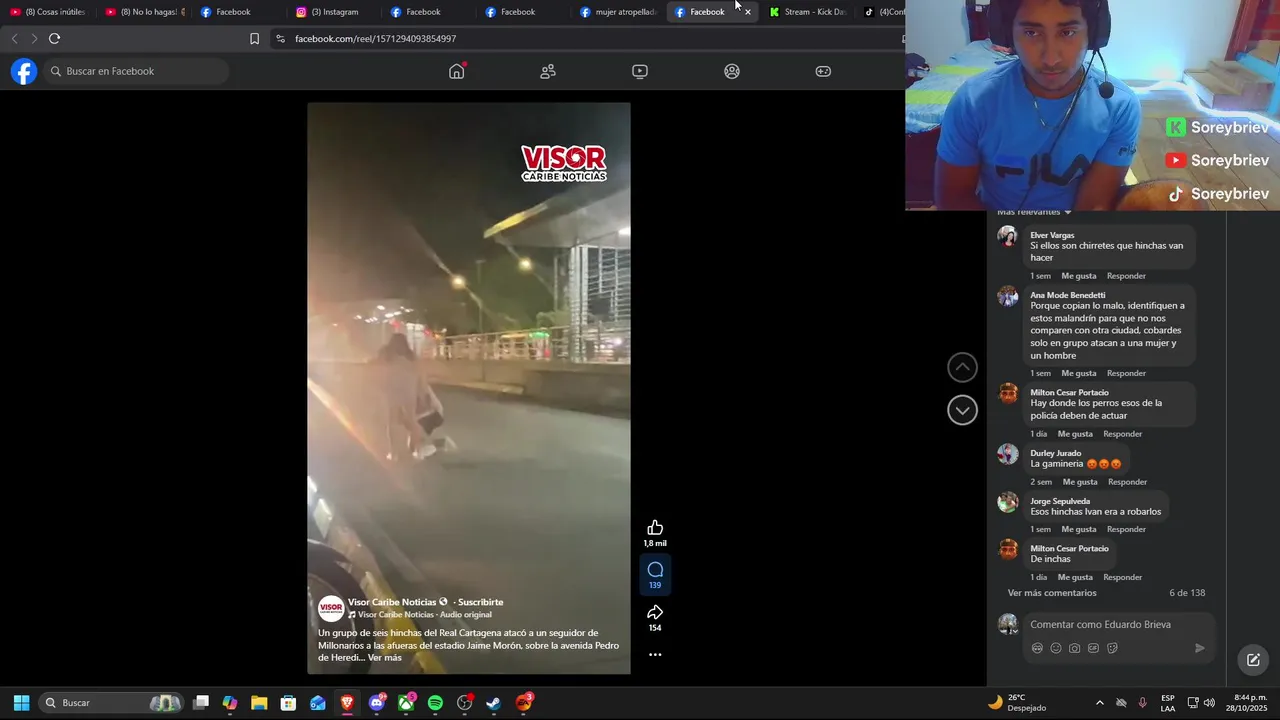Click the browser address bar URL
This screenshot has height=720, width=1280.
coord(375,38)
